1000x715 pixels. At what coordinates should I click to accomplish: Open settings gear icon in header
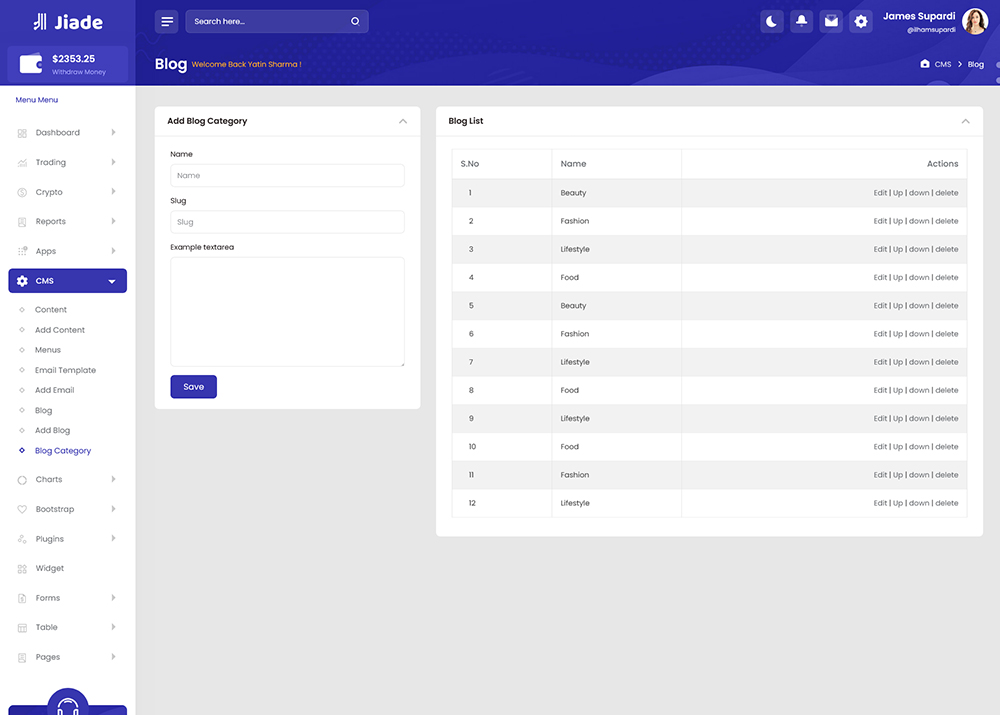tap(861, 21)
